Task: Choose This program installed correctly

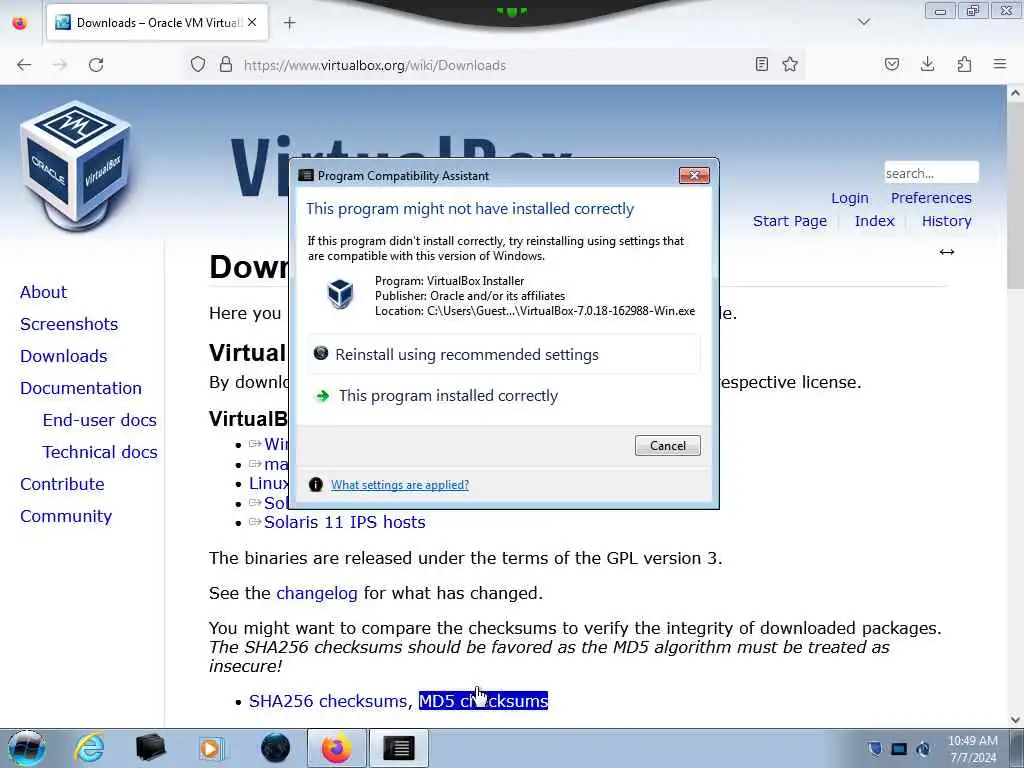Action: tap(504, 396)
